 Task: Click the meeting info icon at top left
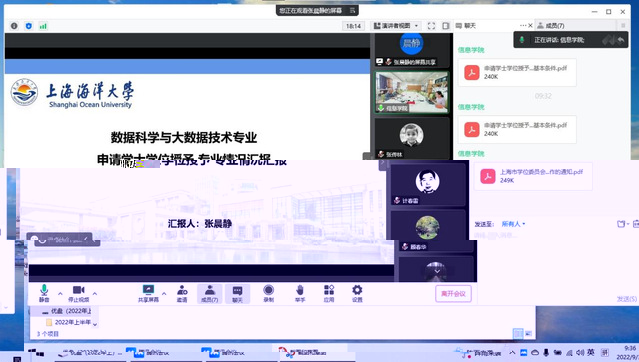point(14,26)
